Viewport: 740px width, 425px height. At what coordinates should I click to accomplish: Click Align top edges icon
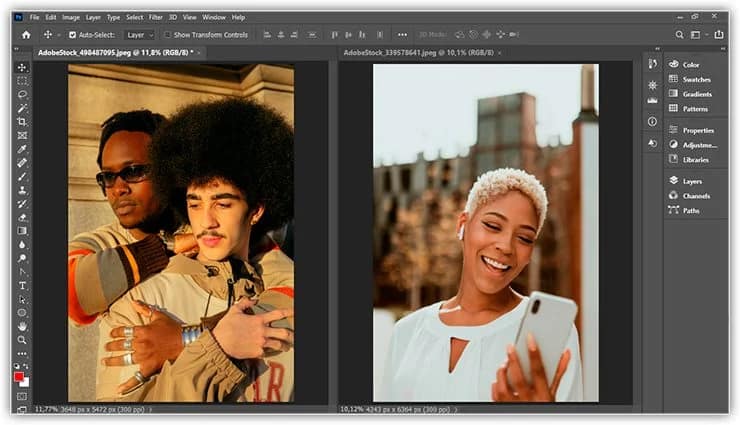(335, 35)
